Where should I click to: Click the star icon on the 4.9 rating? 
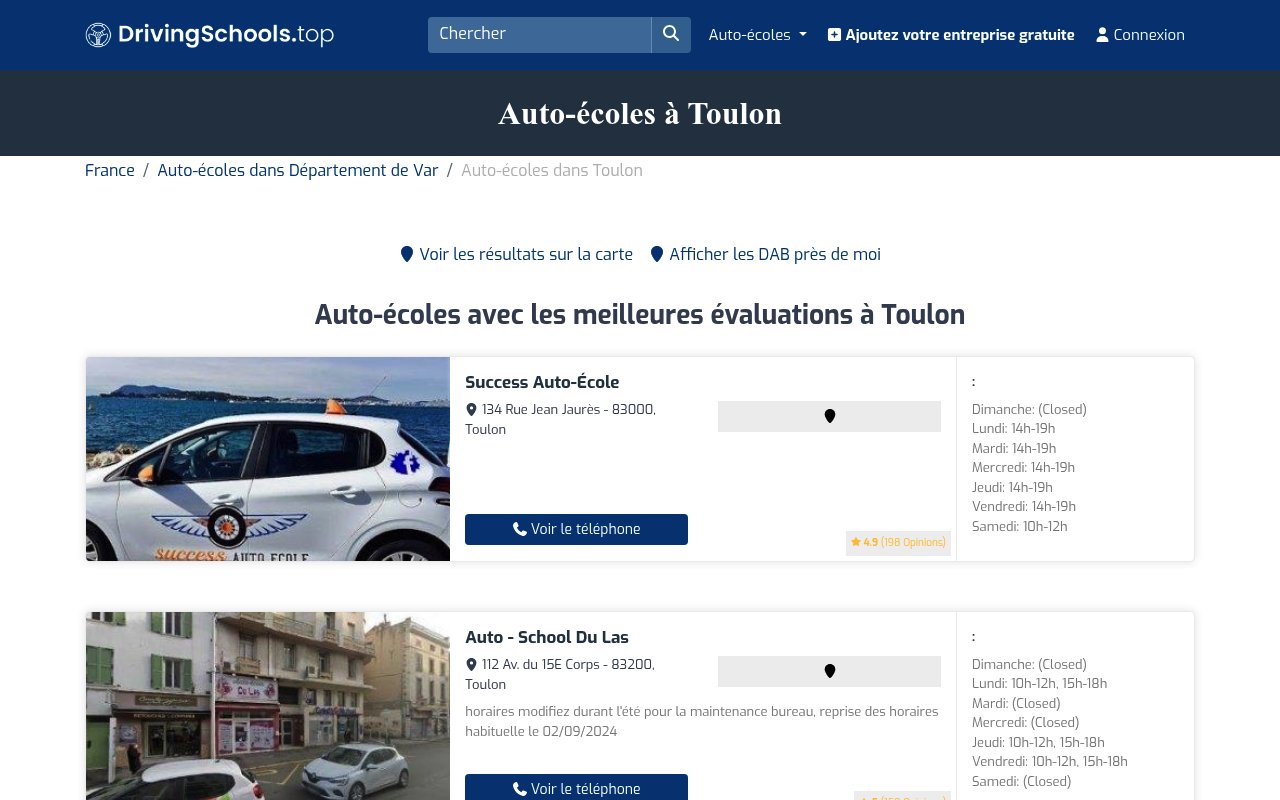(857, 542)
